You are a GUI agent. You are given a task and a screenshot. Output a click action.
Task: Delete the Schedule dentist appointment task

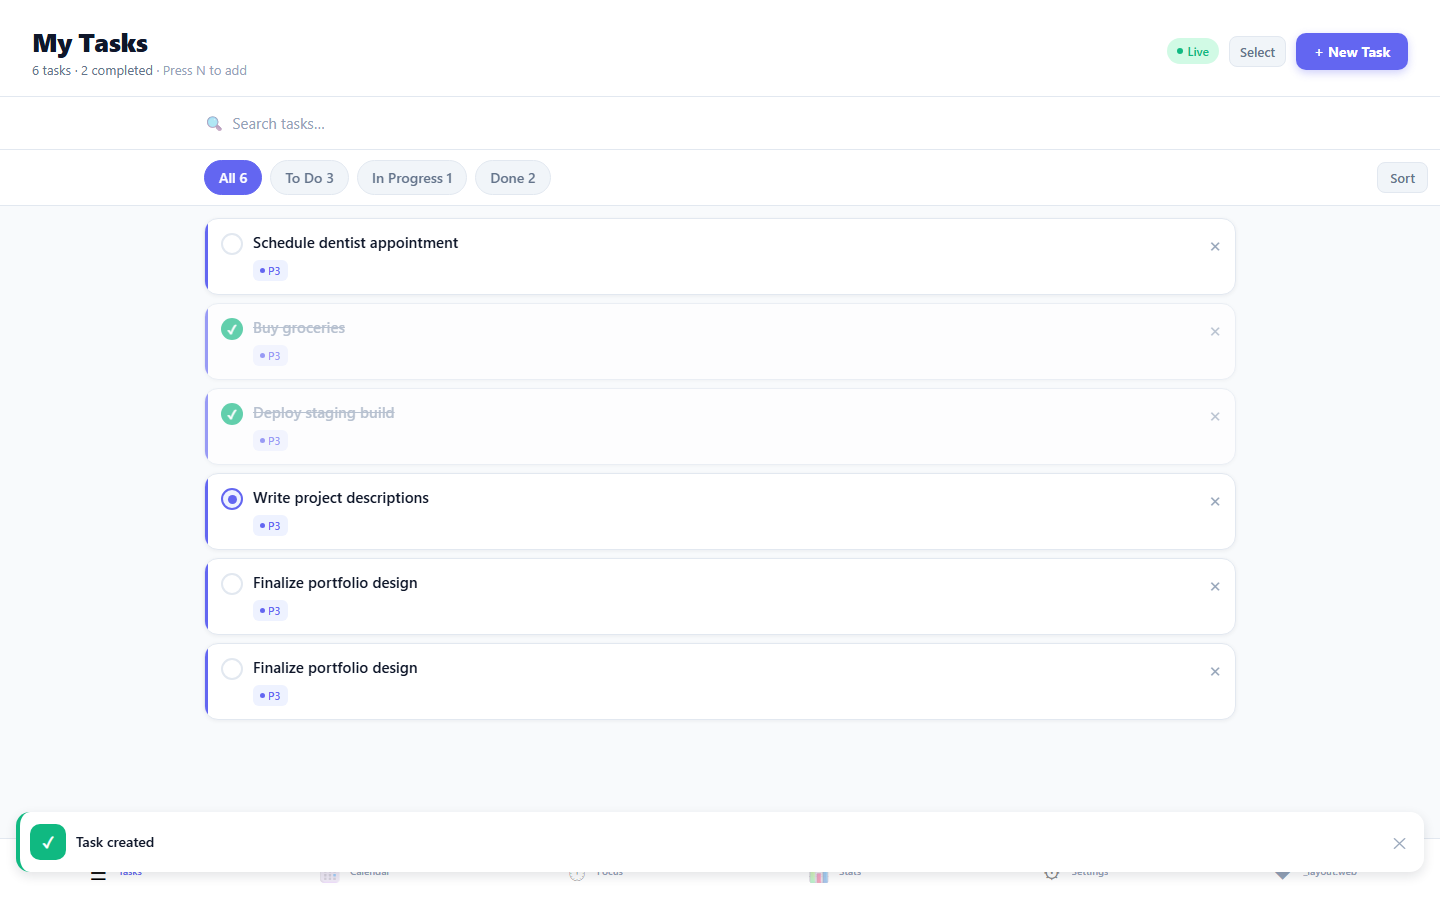(1215, 247)
